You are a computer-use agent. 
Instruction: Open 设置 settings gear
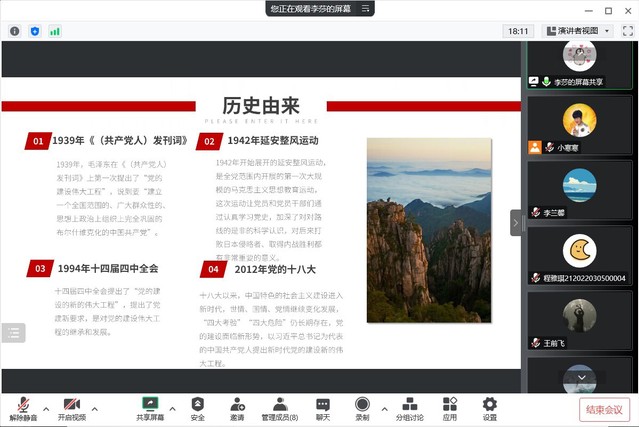point(489,409)
